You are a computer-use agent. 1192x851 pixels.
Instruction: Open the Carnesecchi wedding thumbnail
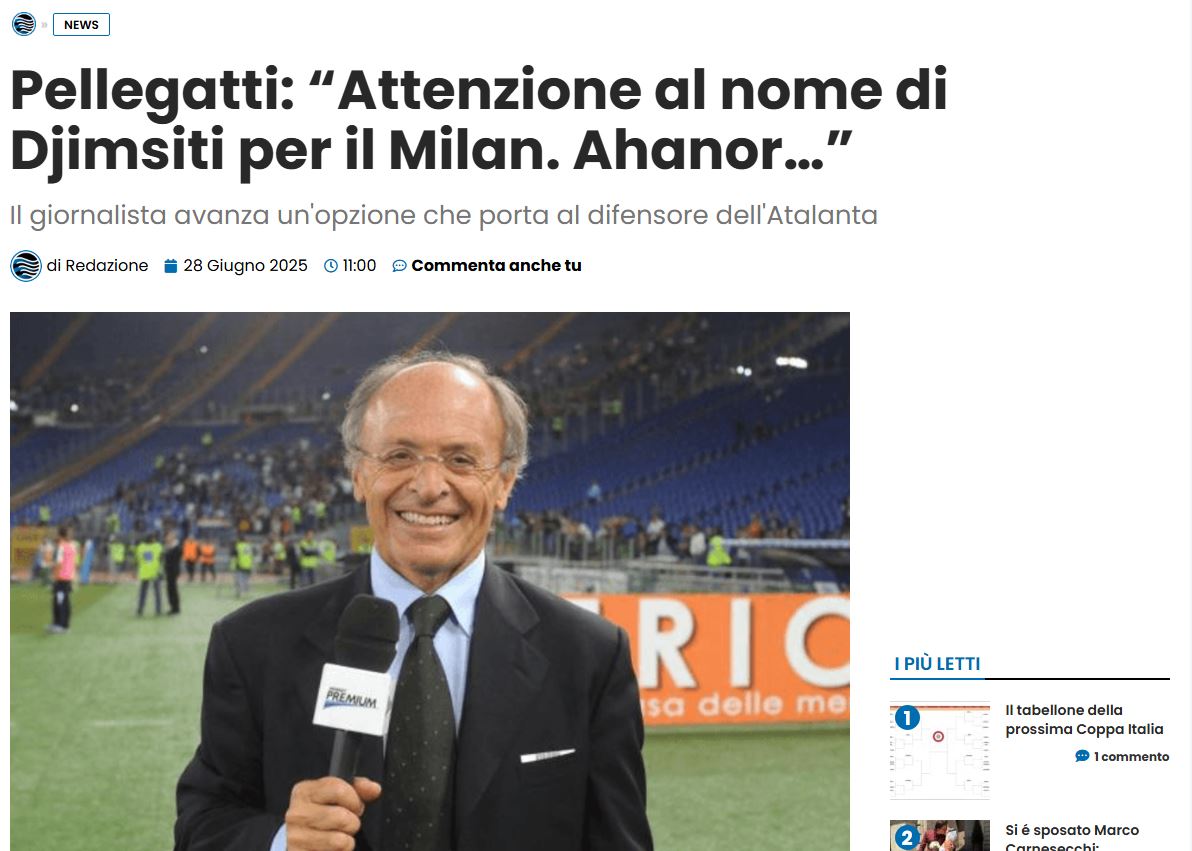tap(940, 836)
